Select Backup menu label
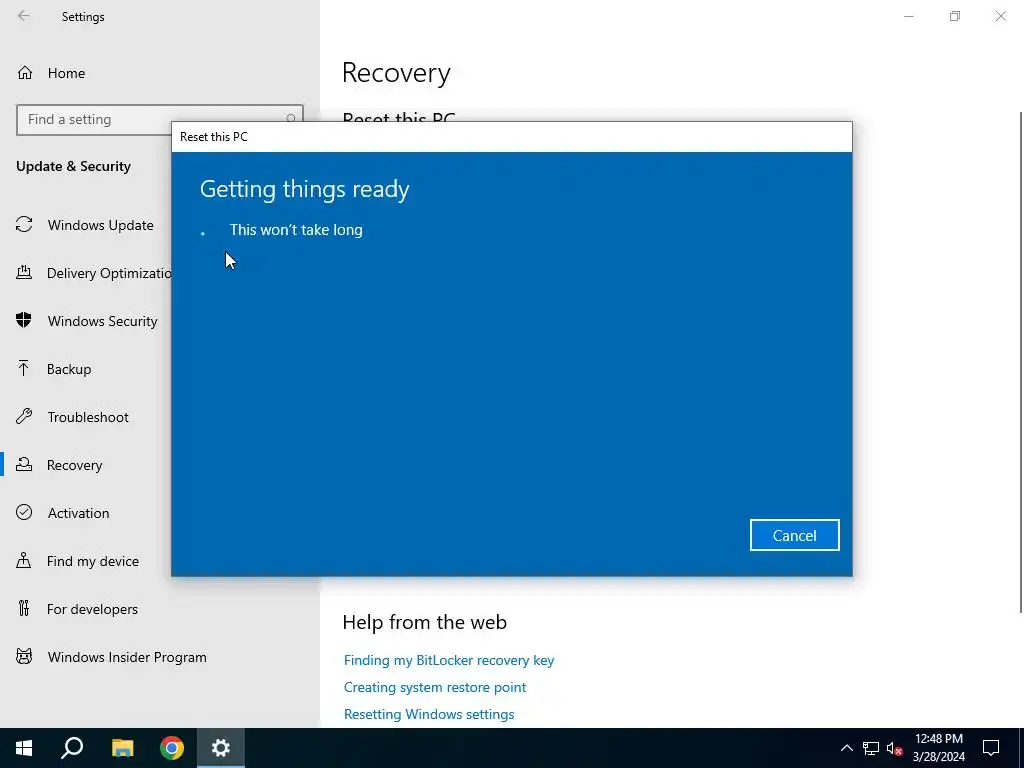The image size is (1024, 768). coord(69,370)
